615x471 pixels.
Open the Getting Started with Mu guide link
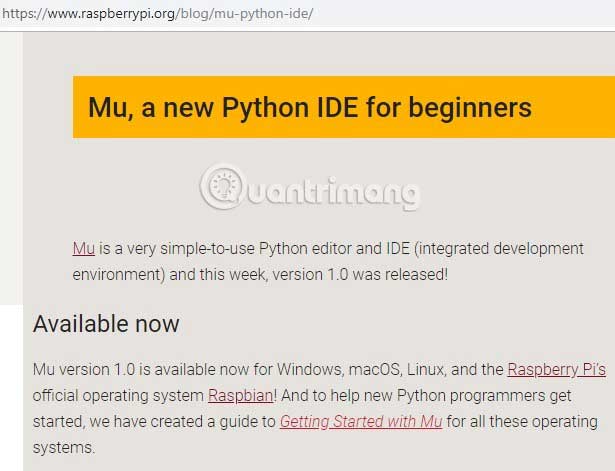point(361,422)
